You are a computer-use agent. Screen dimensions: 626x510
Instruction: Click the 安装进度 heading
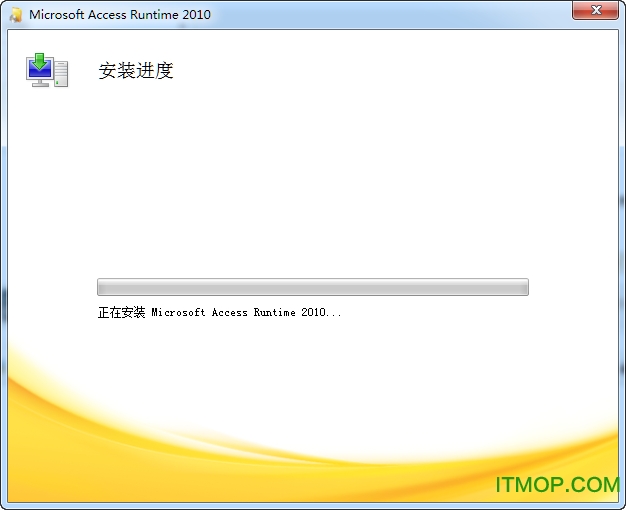tap(136, 71)
